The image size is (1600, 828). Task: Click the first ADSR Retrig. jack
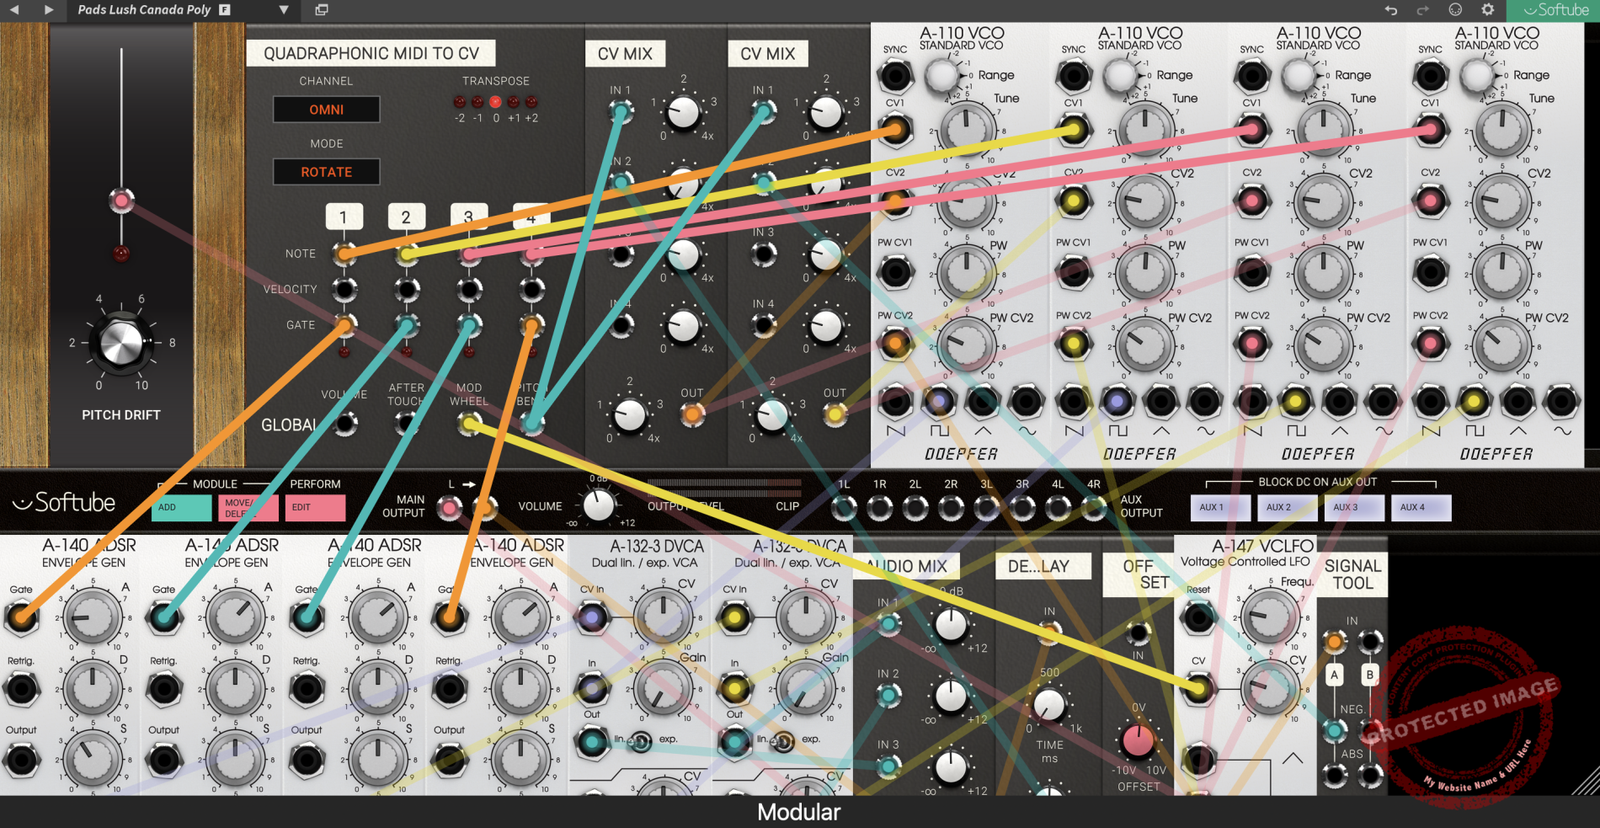point(21,688)
